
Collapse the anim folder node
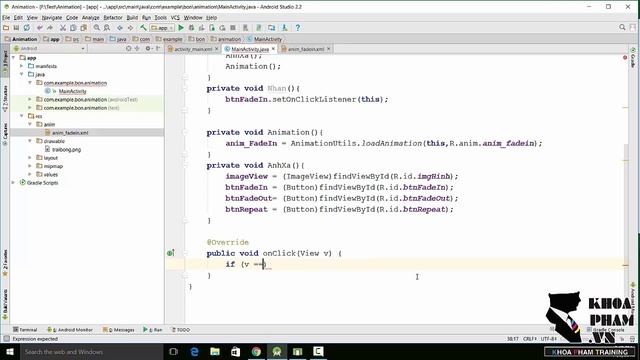coord(30,124)
